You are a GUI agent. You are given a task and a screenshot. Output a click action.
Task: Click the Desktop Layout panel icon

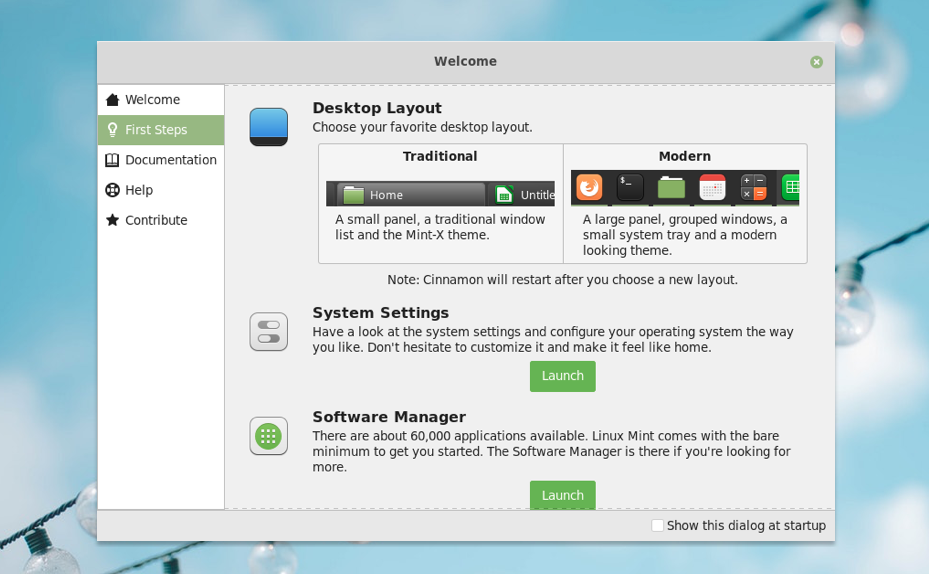click(x=268, y=127)
